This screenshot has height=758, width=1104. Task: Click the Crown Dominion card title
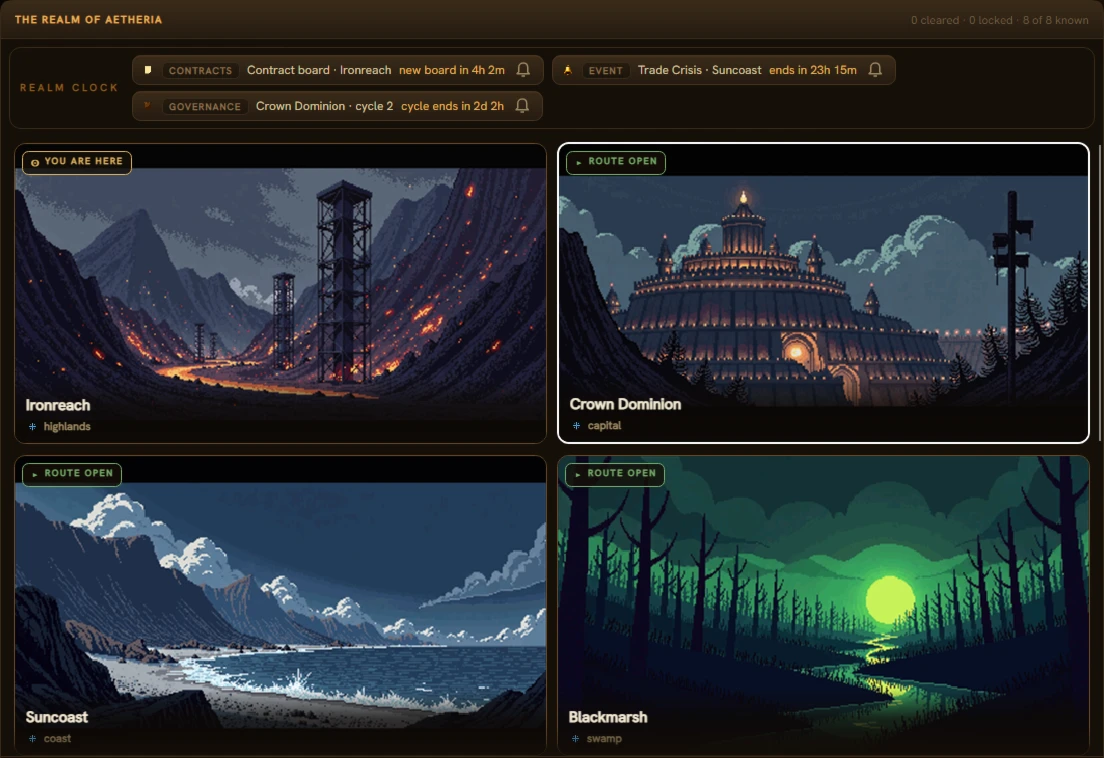(625, 404)
